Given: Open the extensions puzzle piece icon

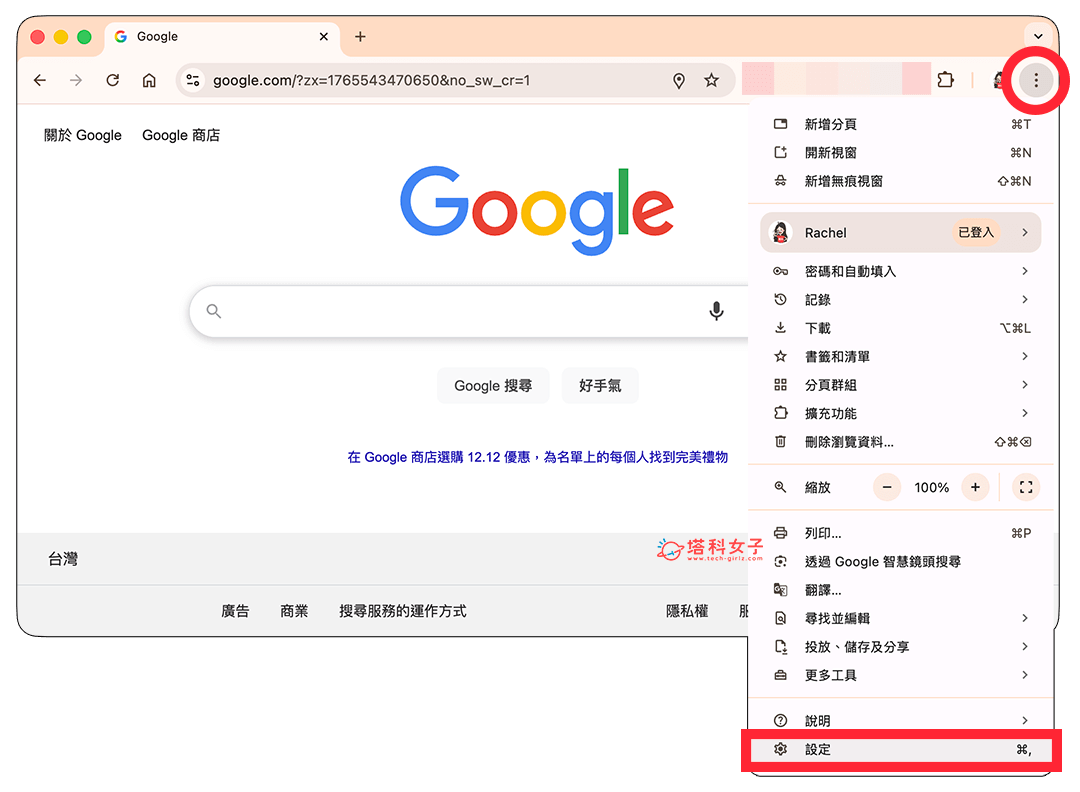Looking at the screenshot, I should (x=946, y=80).
